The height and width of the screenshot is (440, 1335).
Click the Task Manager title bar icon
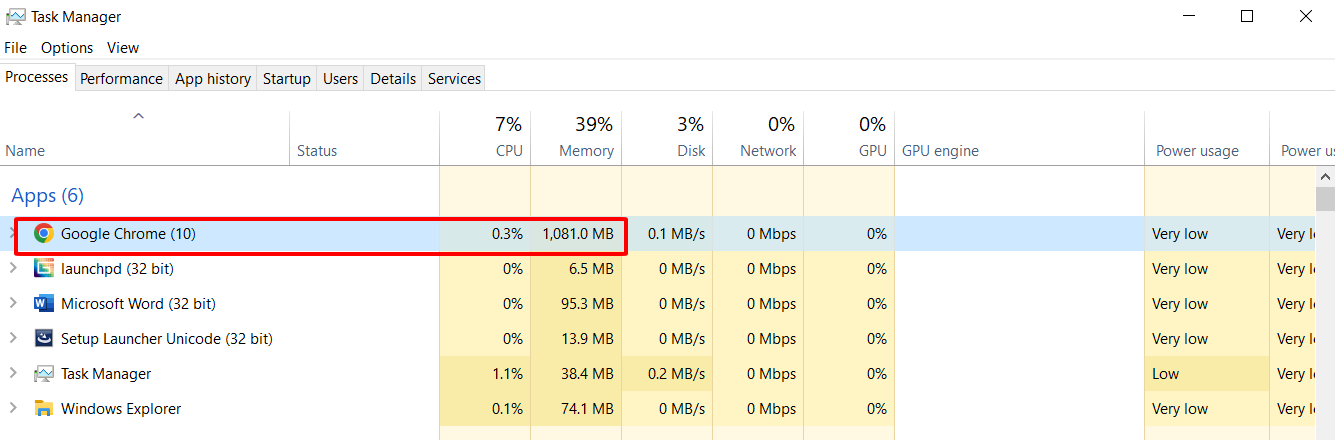(15, 17)
